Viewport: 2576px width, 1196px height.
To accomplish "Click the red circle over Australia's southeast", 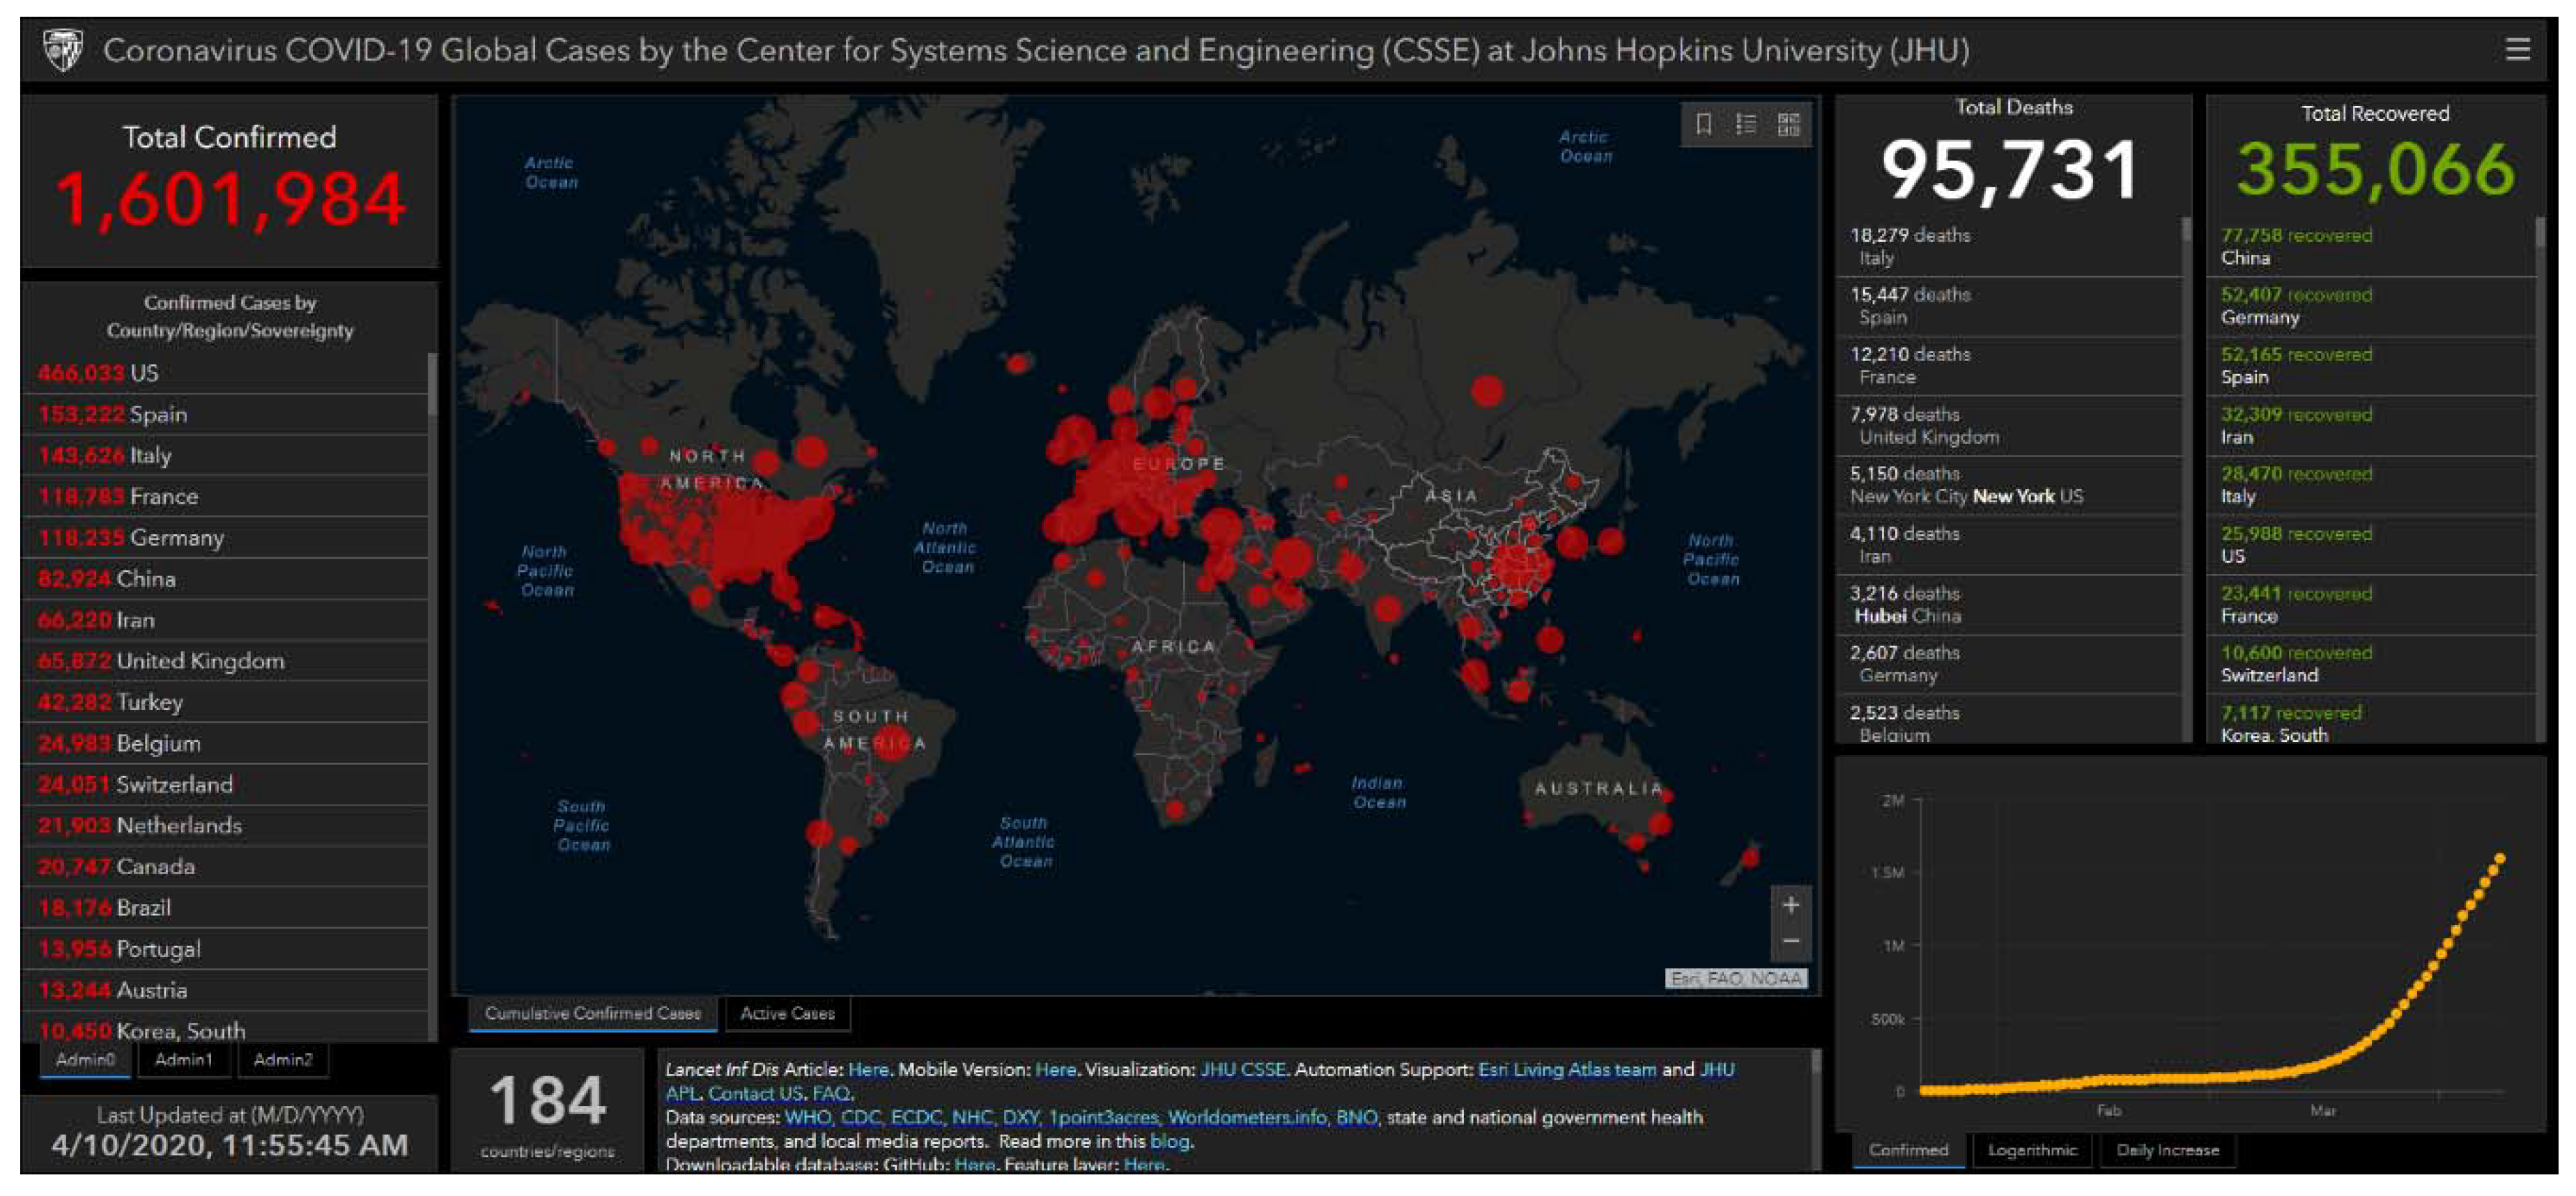I will (1660, 824).
